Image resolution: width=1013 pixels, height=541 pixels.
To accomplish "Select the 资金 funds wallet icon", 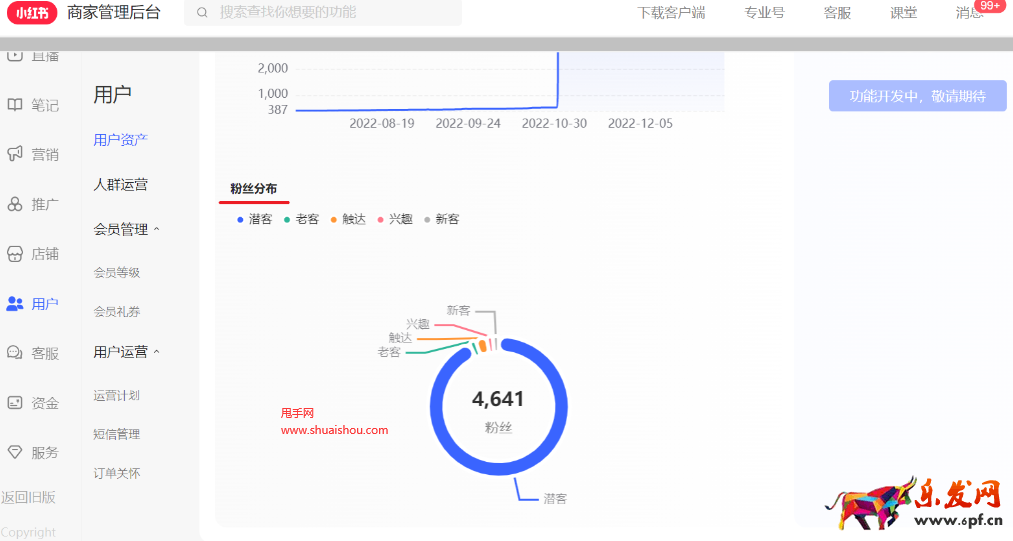I will pos(15,403).
